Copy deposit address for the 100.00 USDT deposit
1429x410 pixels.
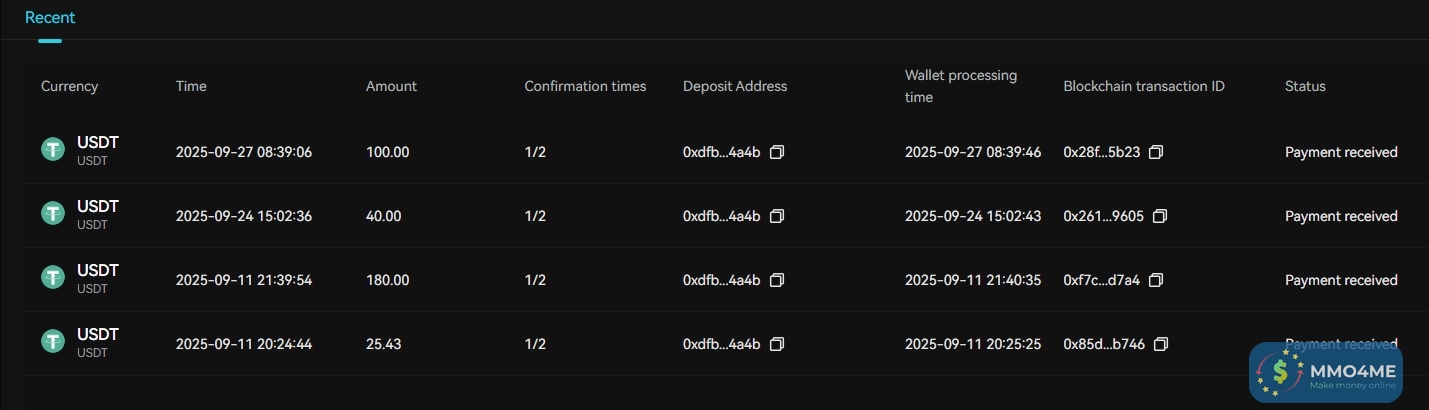coord(777,152)
